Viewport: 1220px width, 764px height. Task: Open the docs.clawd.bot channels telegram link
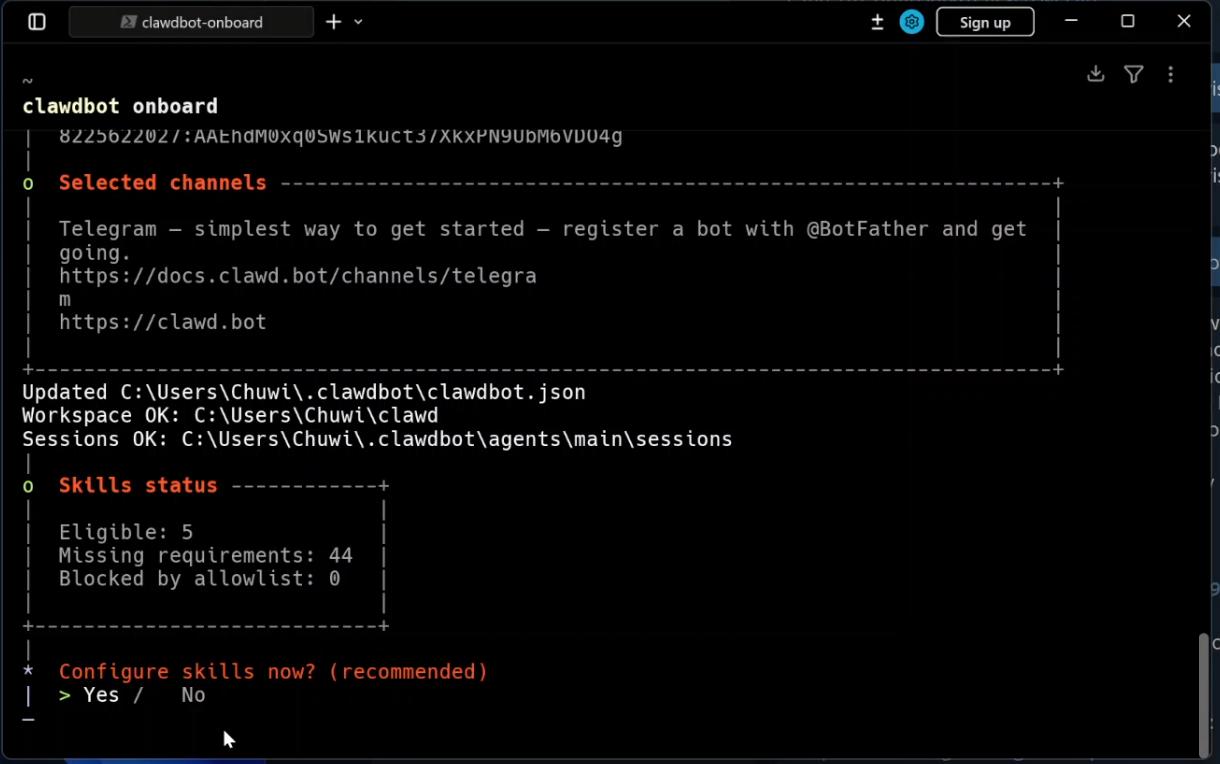297,276
